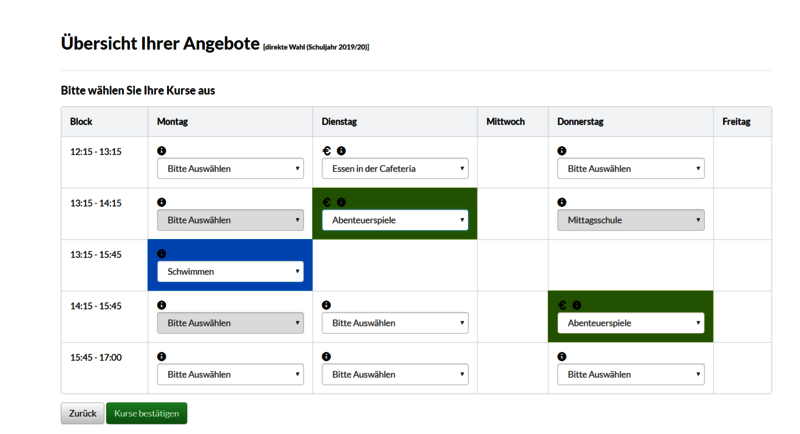Click the Freitag column header
Image resolution: width=800 pixels, height=434 pixels.
click(736, 122)
